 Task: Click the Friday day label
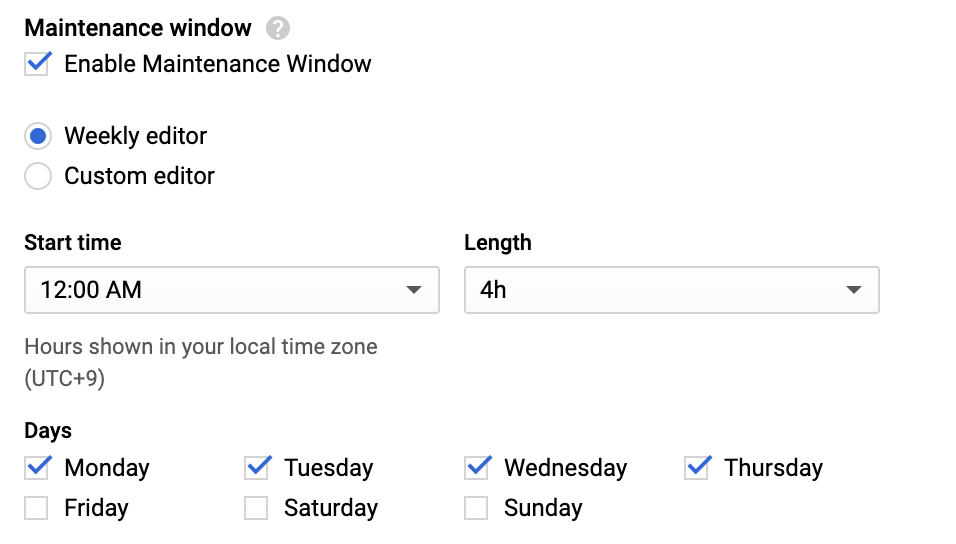point(96,508)
